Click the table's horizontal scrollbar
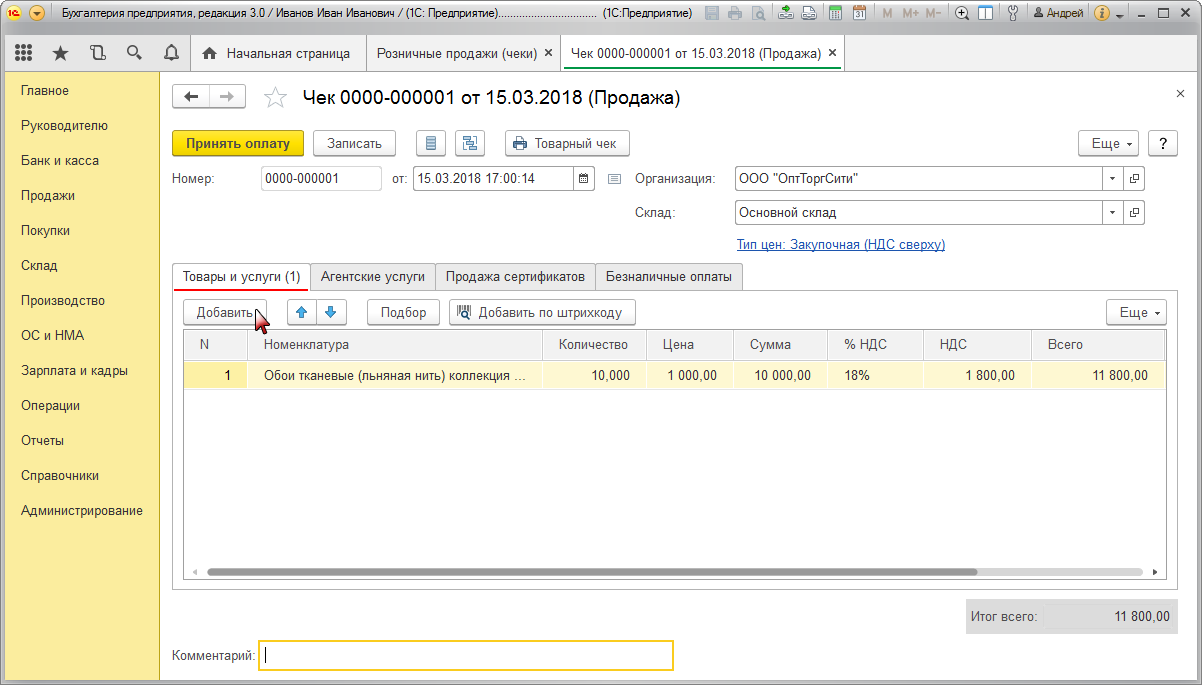Viewport: 1202px width, 685px height. [590, 572]
